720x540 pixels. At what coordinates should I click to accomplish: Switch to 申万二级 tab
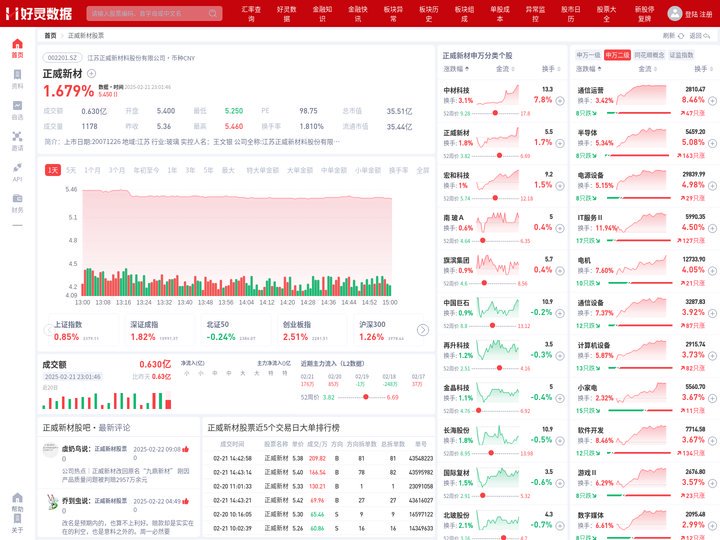(x=617, y=55)
